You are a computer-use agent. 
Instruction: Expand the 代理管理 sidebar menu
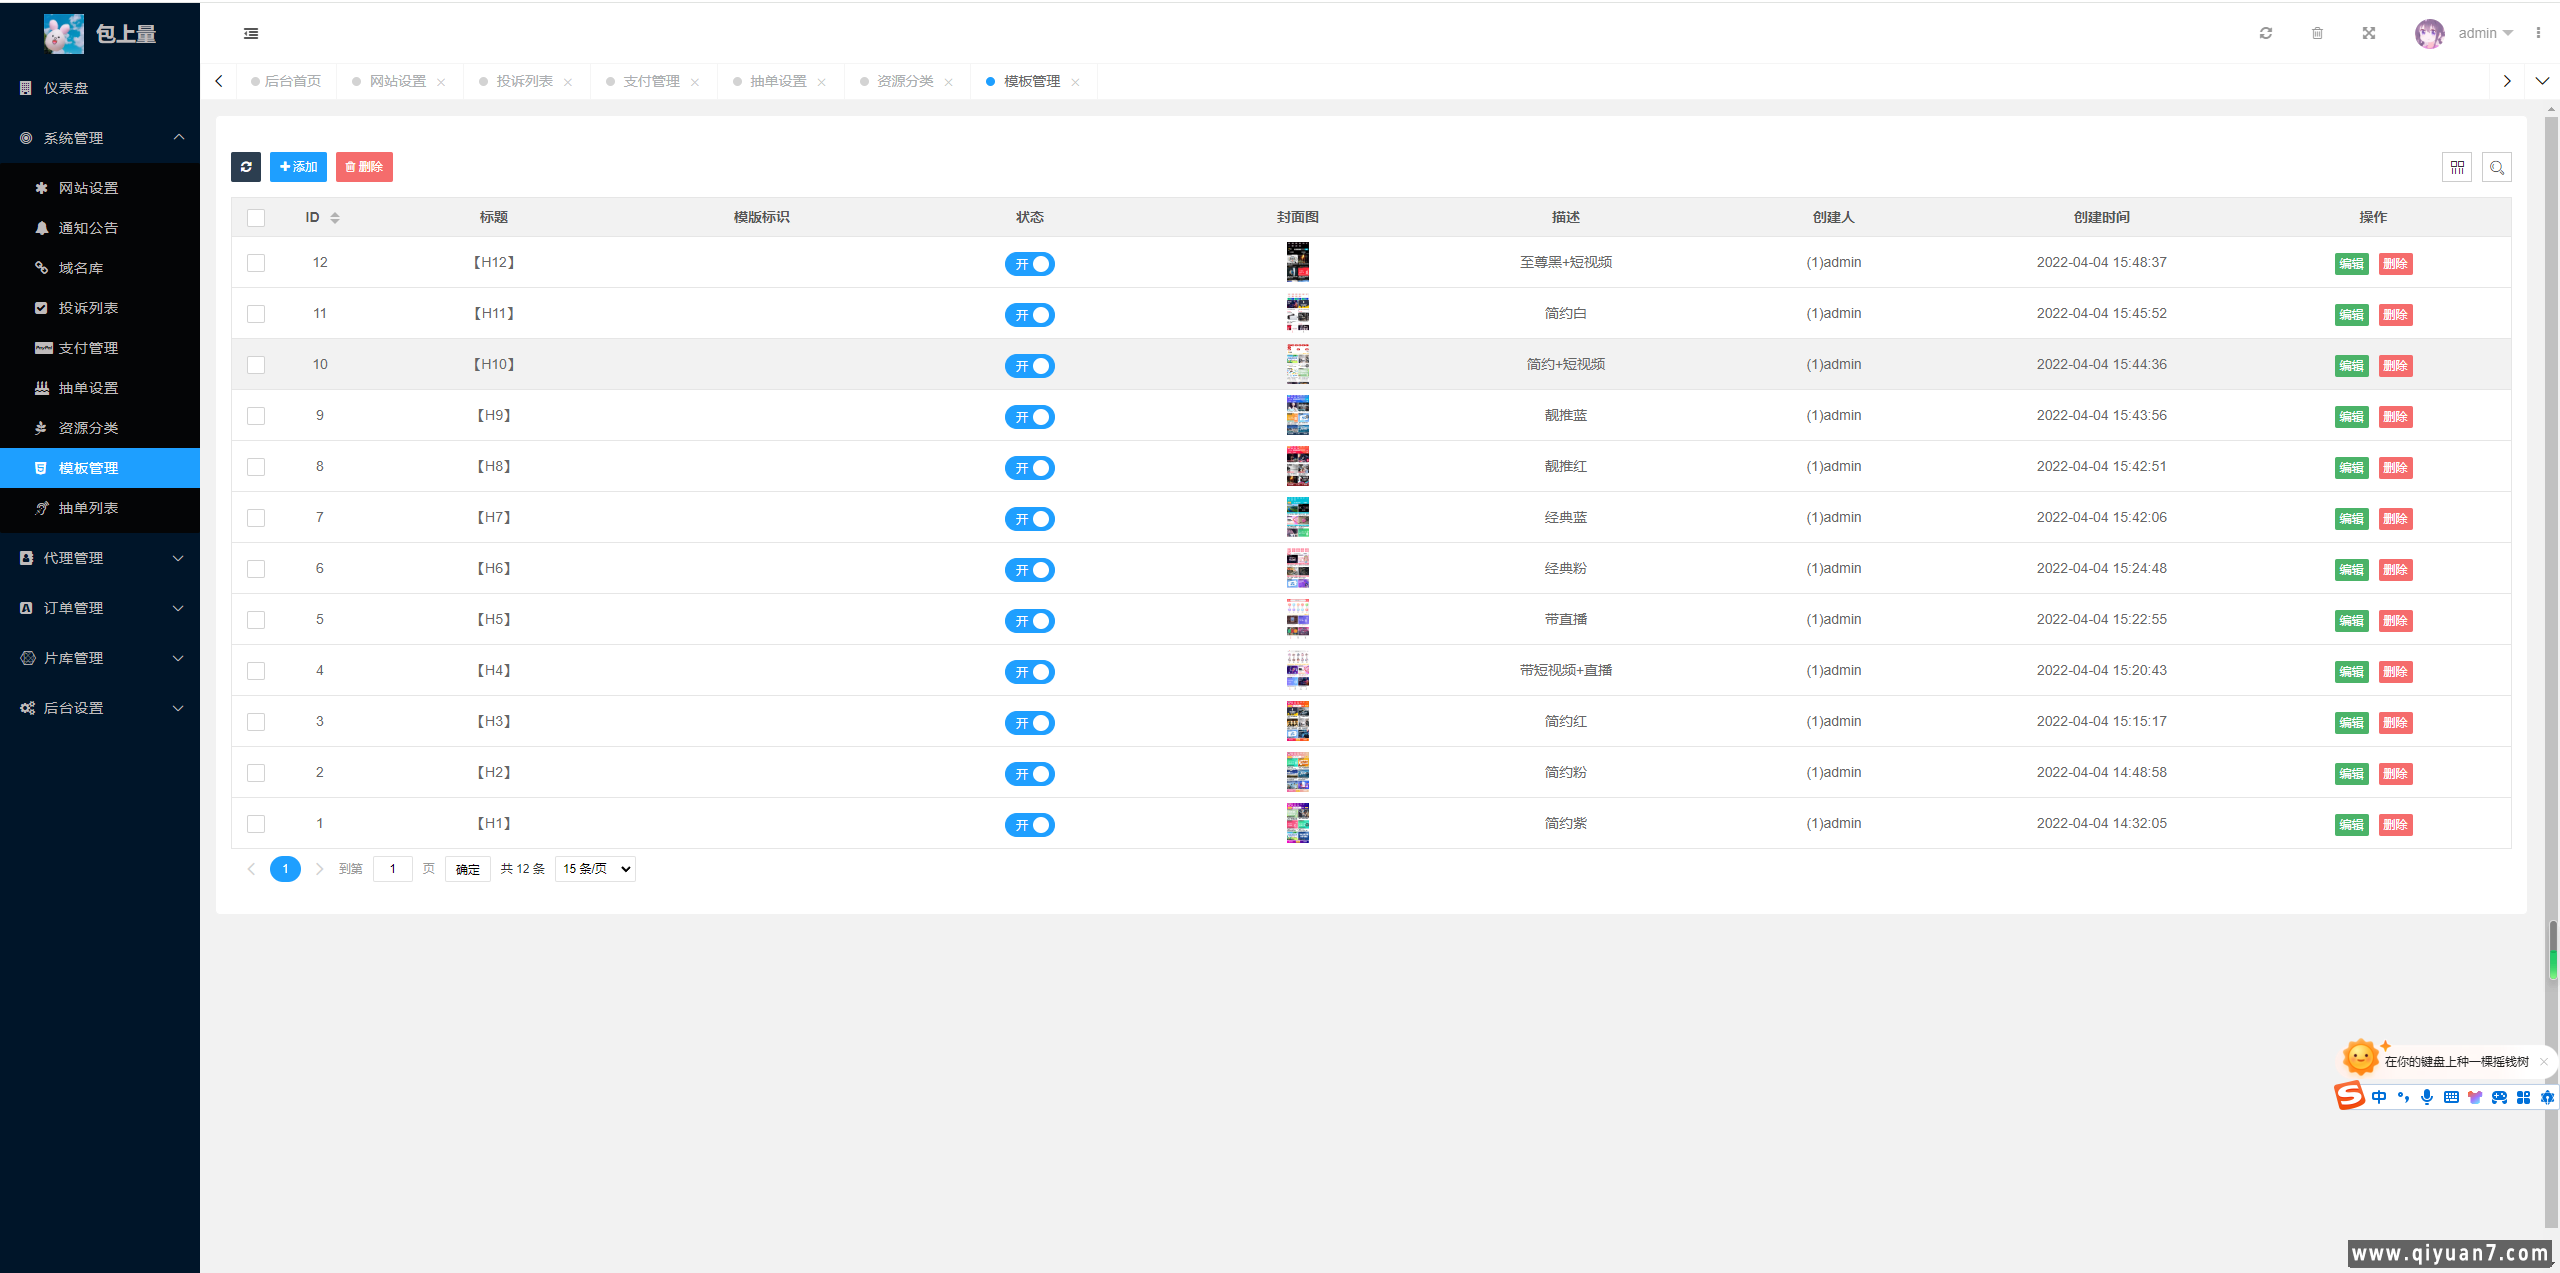100,558
